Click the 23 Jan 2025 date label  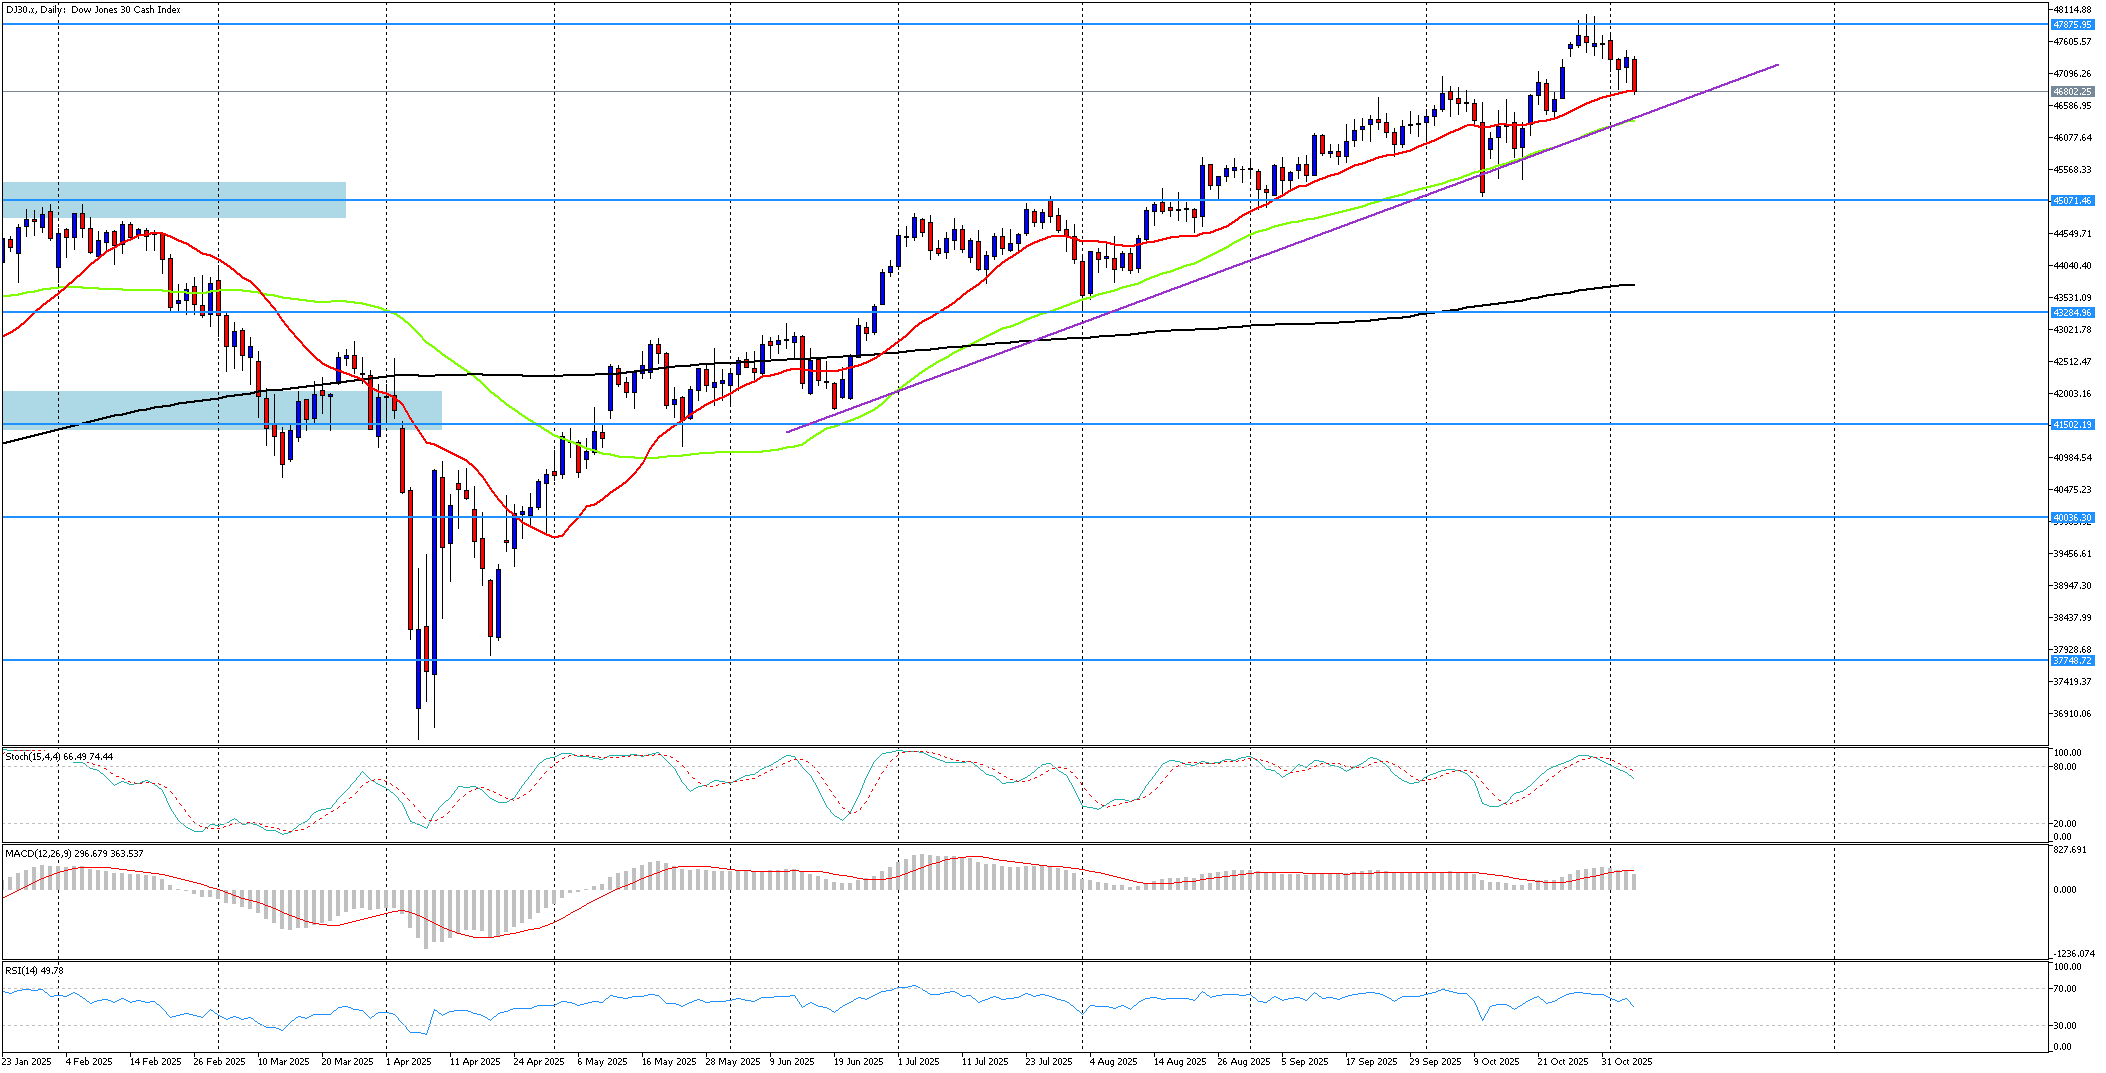(26, 1062)
